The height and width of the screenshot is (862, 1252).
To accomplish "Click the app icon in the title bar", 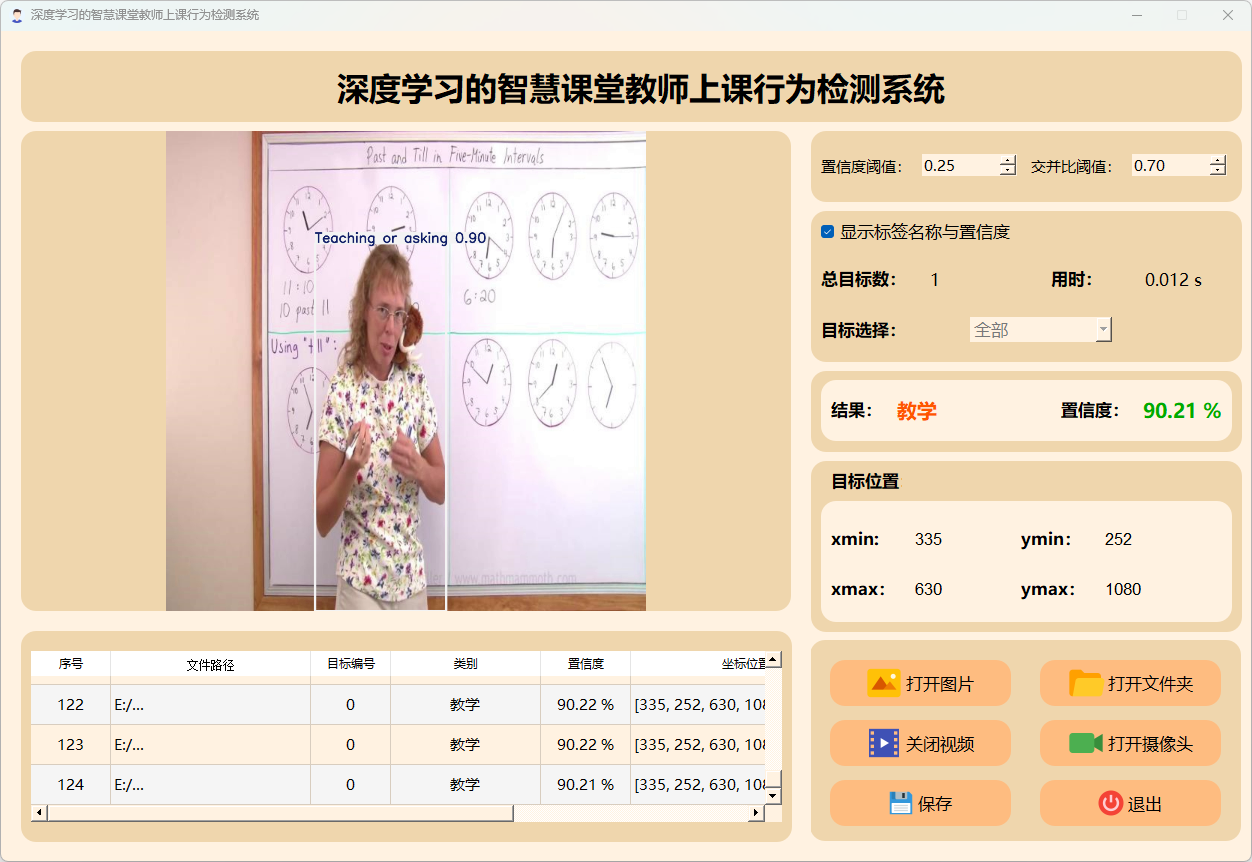I will click(16, 15).
